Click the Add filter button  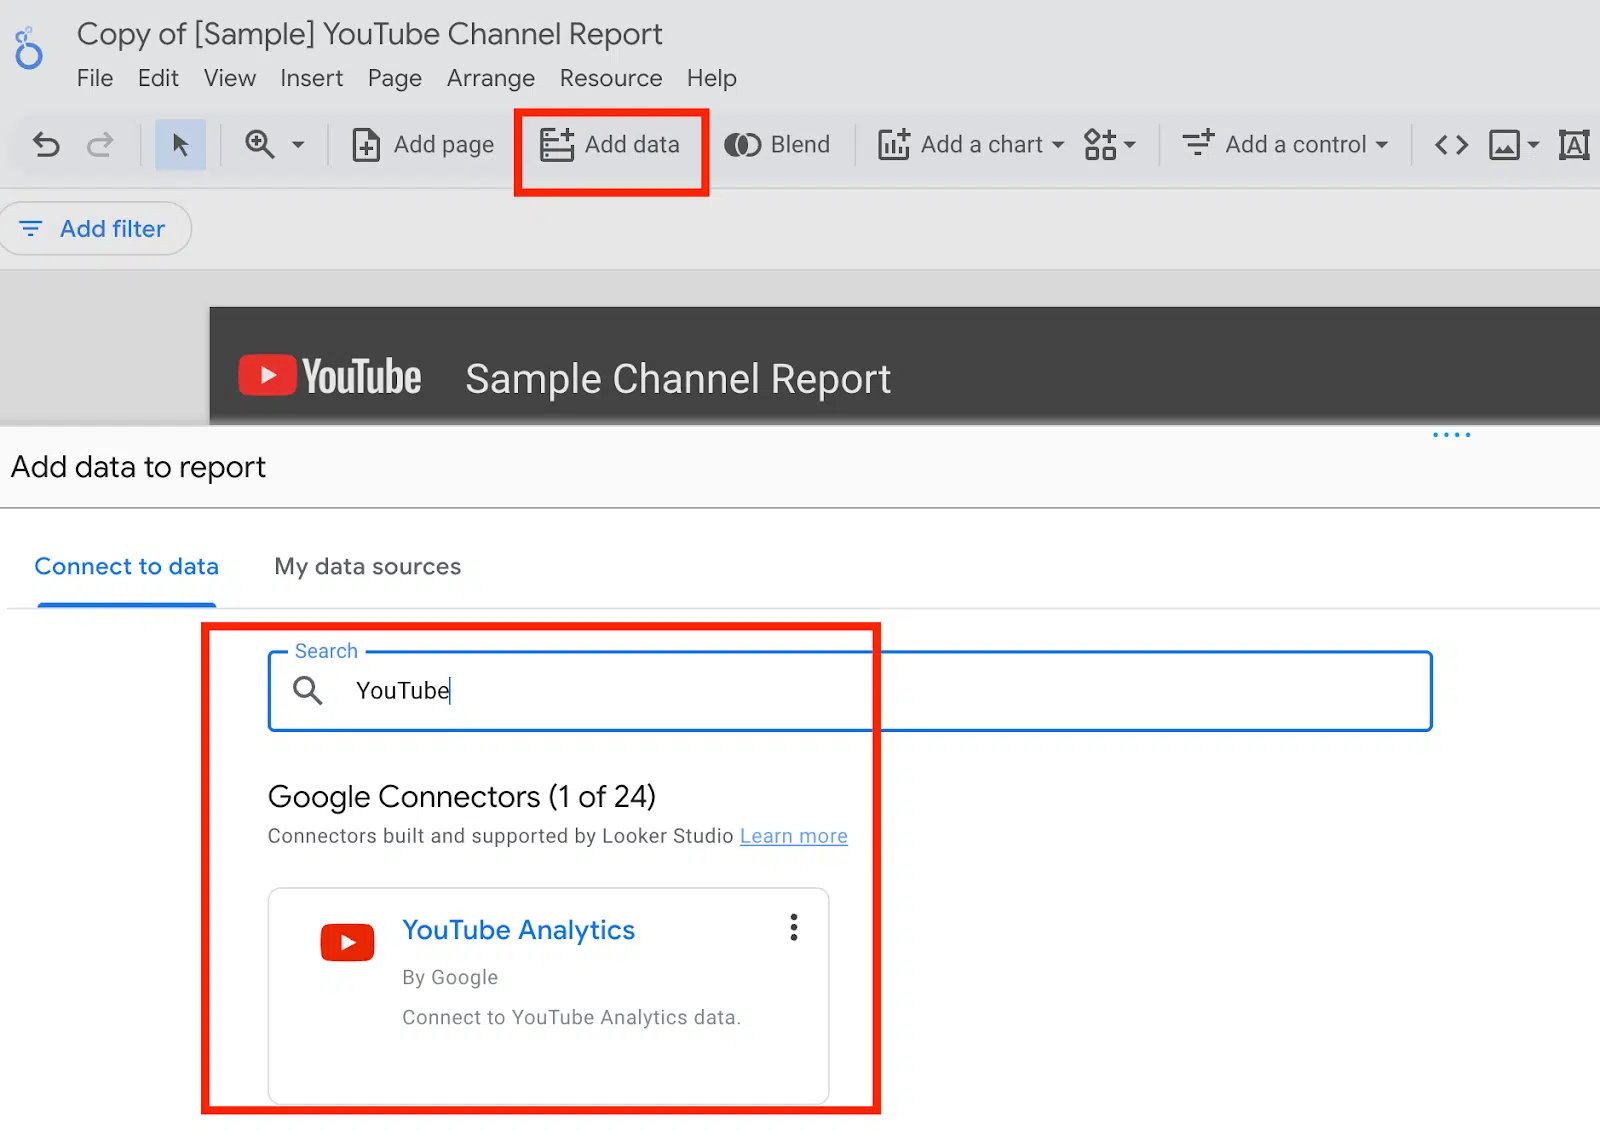(x=95, y=229)
